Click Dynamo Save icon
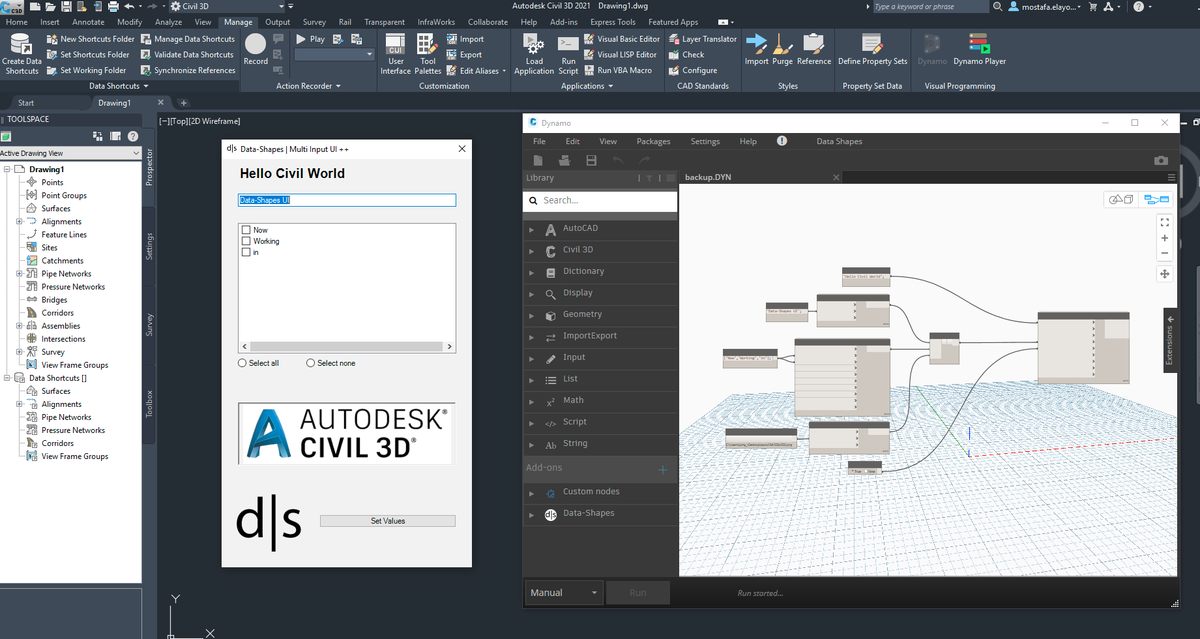The height and width of the screenshot is (639, 1200). 591,160
